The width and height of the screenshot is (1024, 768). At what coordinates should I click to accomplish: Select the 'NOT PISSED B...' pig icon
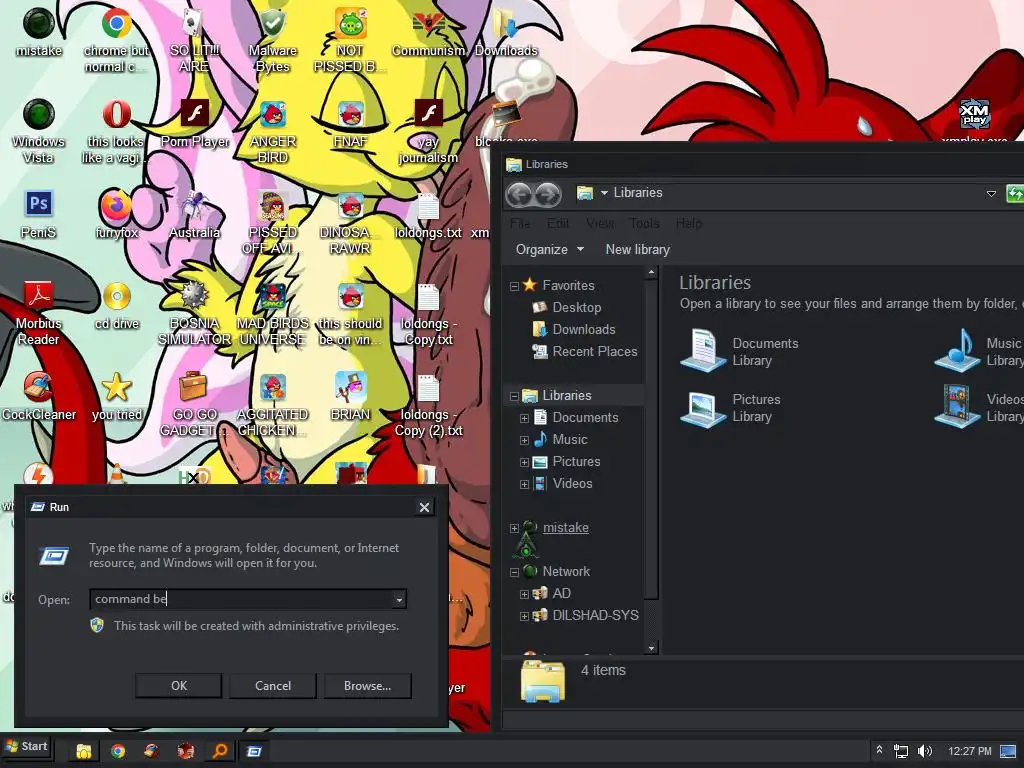point(351,40)
